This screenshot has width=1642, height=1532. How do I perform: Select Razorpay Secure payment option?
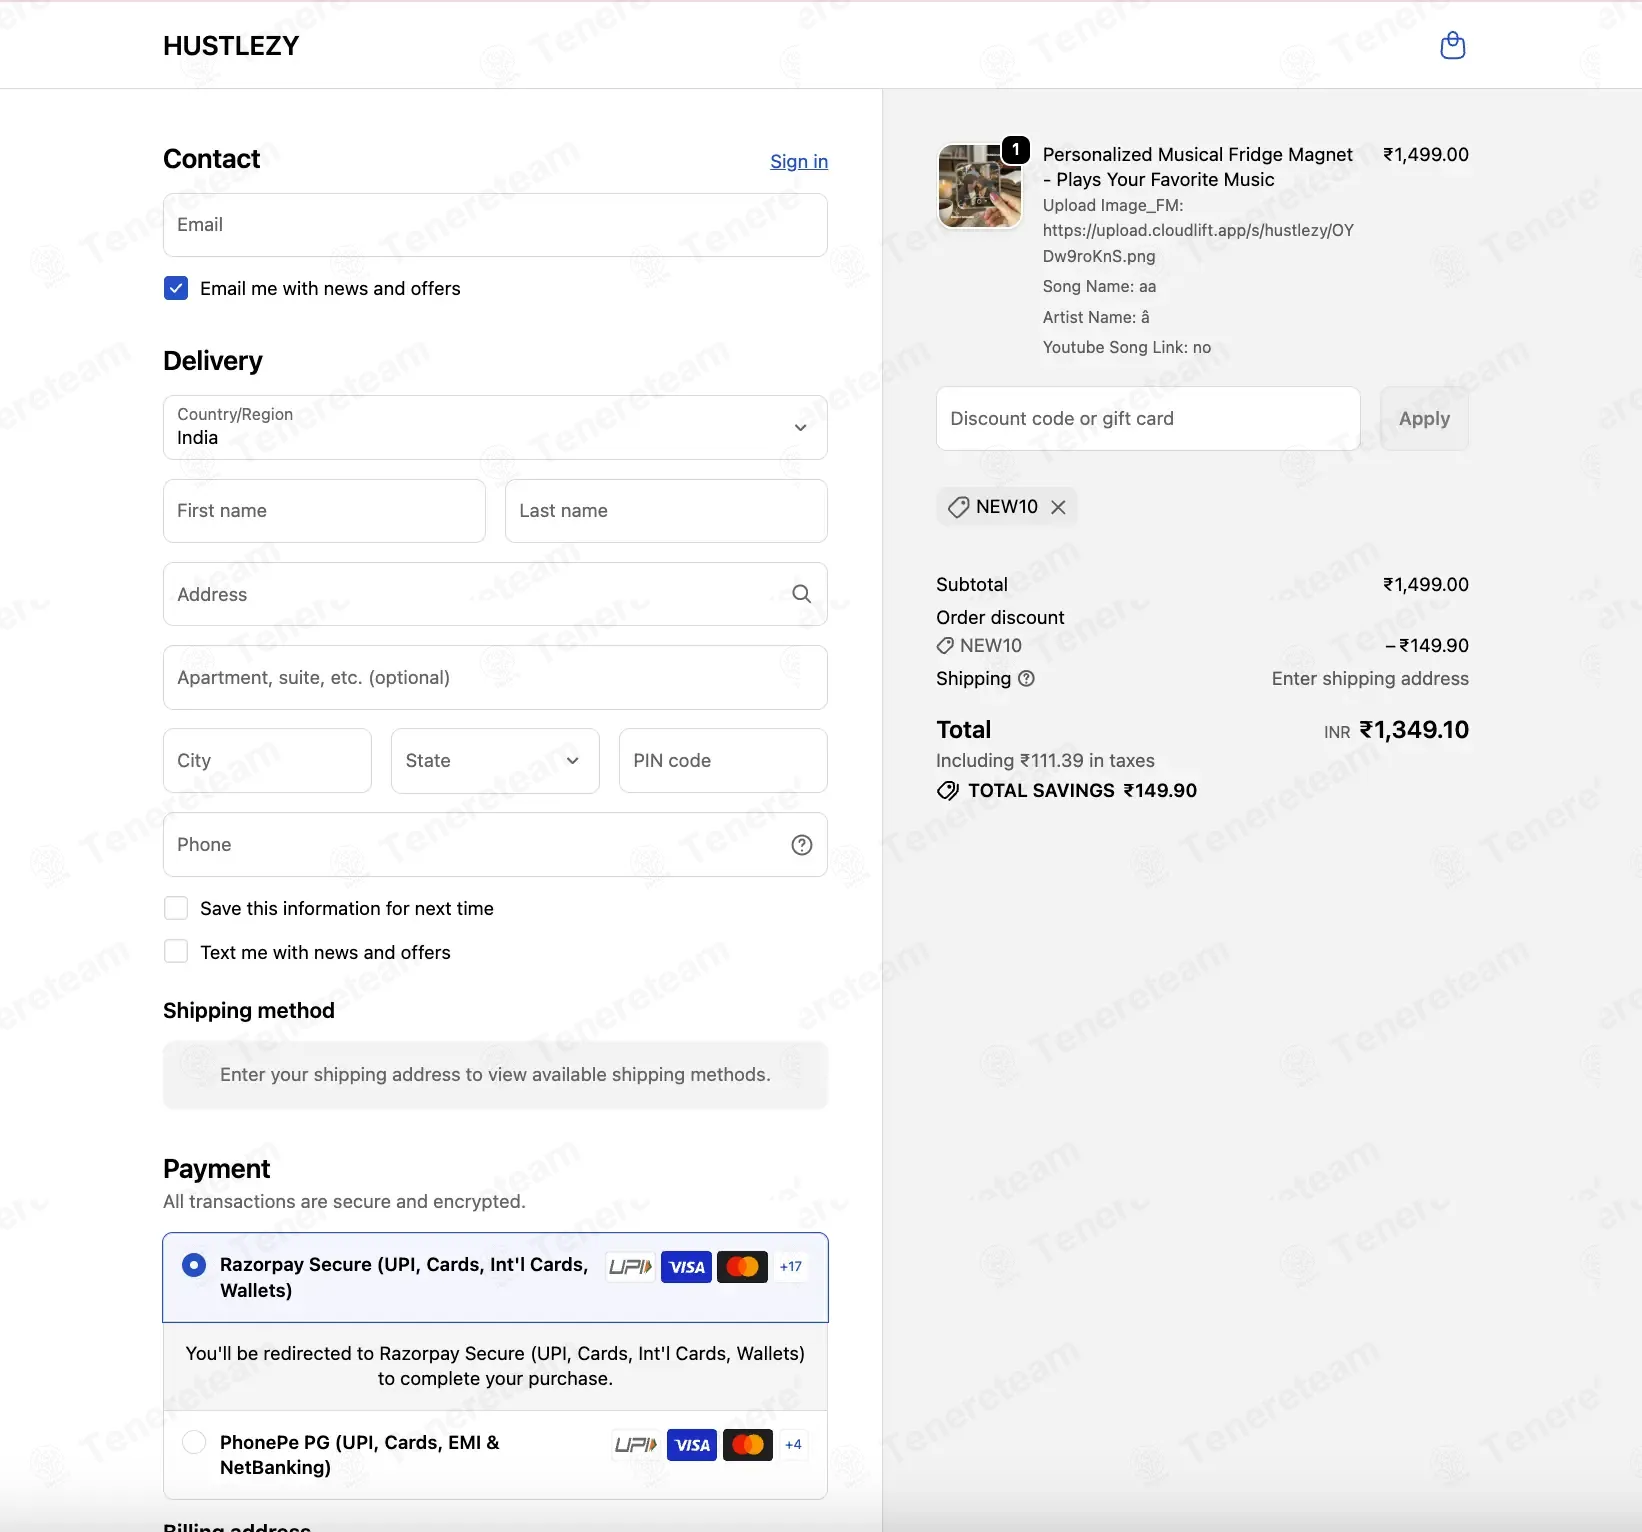point(194,1265)
